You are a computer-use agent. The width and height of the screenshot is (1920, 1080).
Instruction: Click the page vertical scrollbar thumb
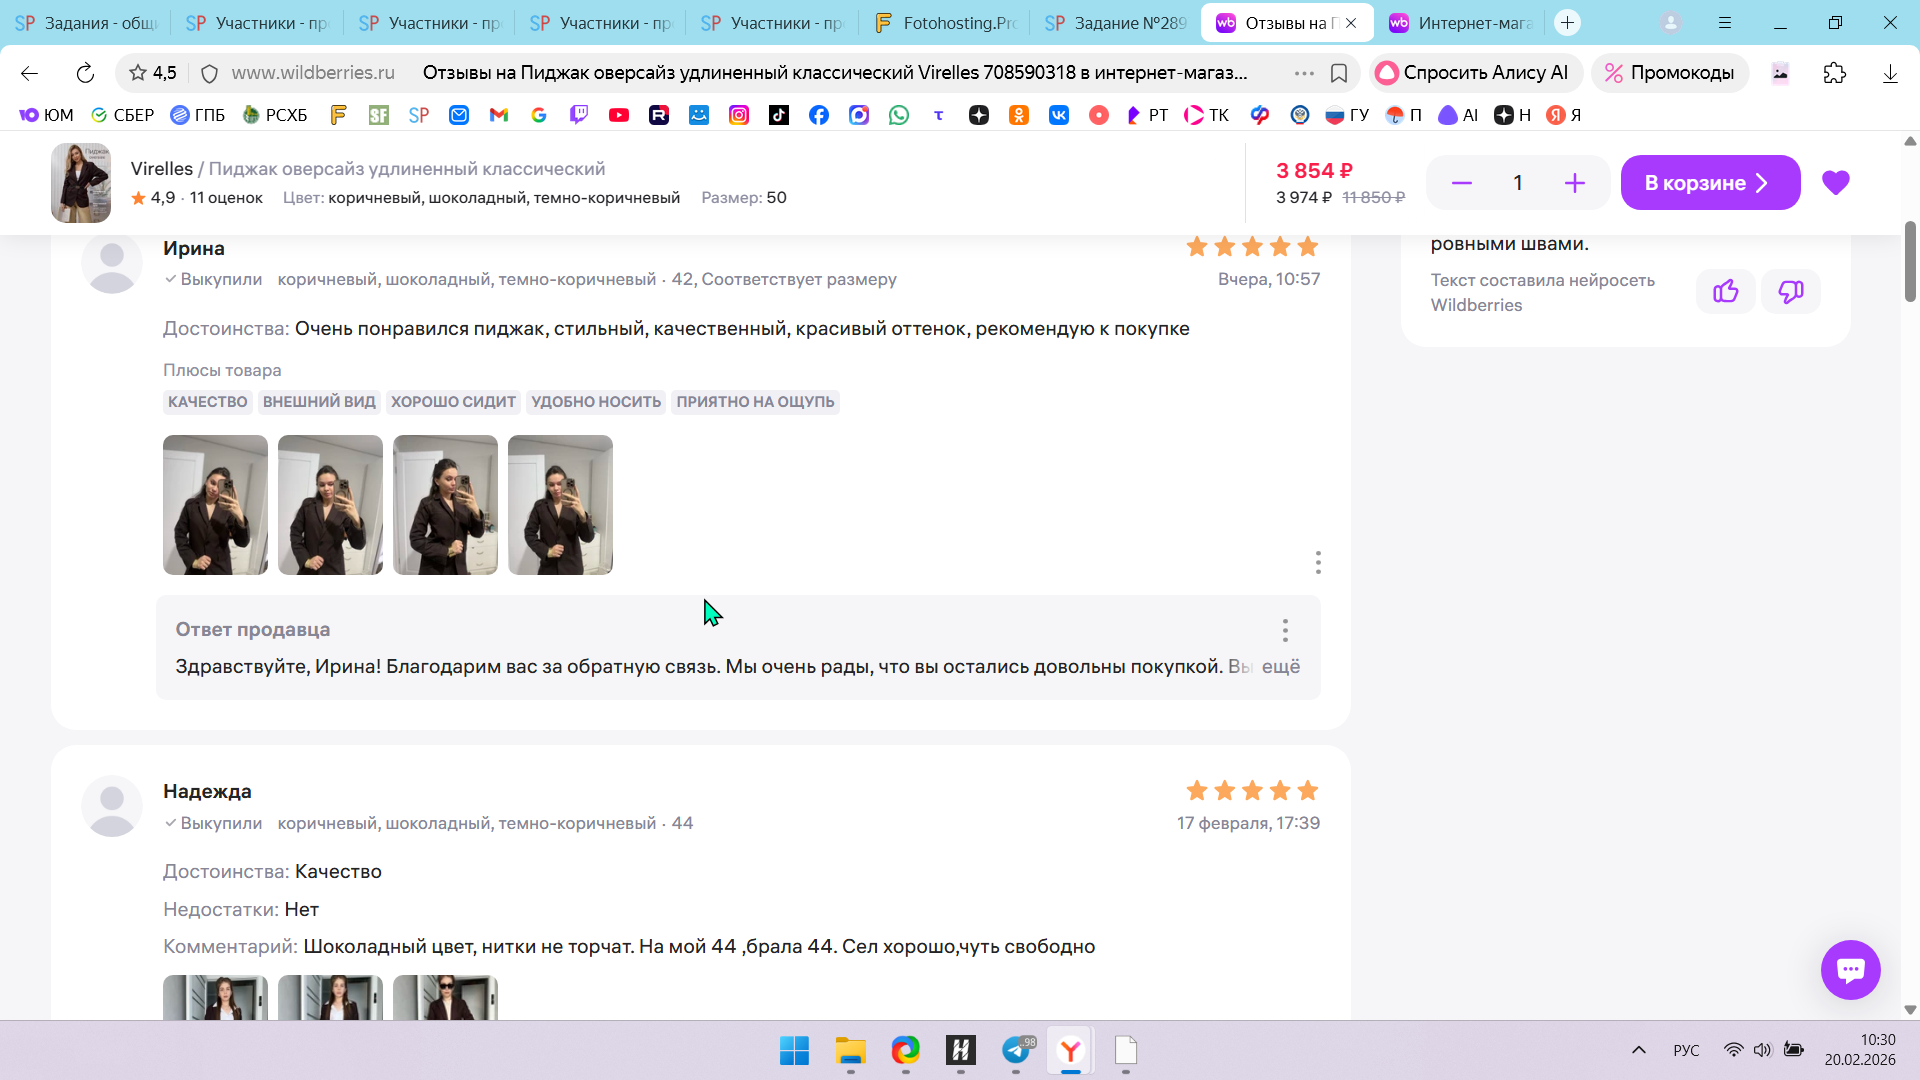coord(1910,262)
